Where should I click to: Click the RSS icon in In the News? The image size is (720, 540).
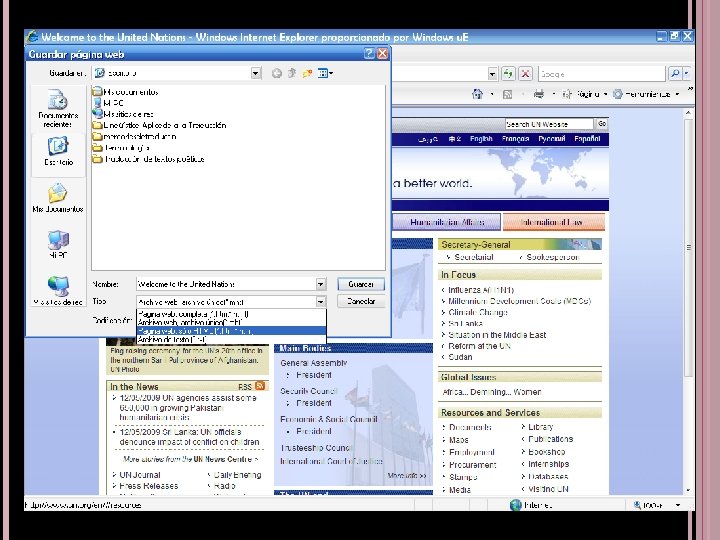click(260, 386)
